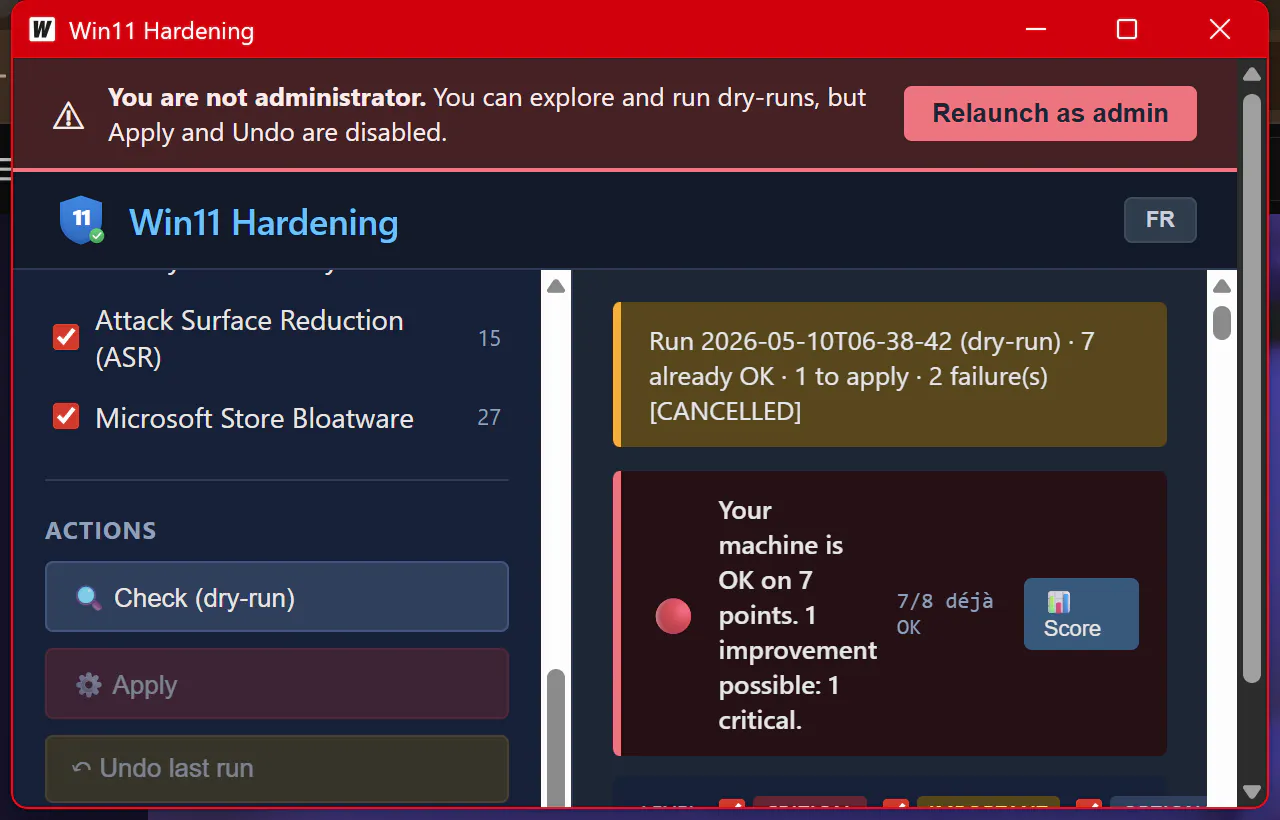This screenshot has width=1280, height=820.
Task: Switch the language with the FR button
Action: coord(1160,220)
